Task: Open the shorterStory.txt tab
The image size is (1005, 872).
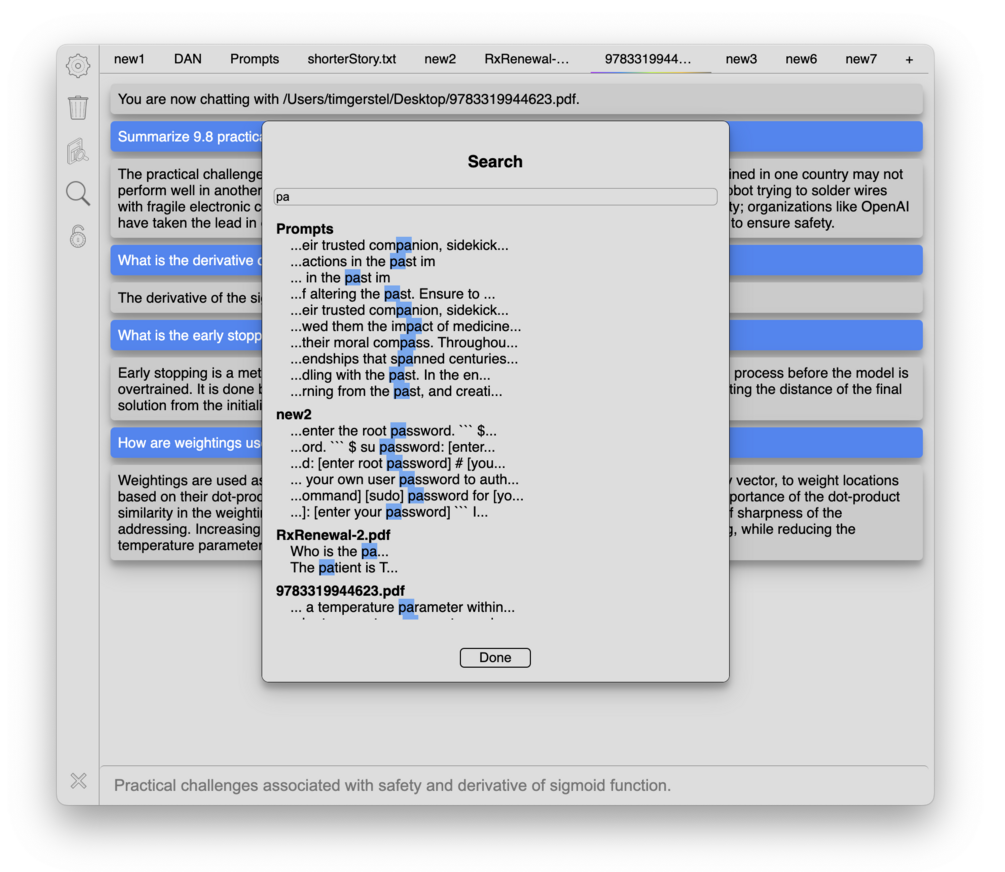Action: coord(351,59)
